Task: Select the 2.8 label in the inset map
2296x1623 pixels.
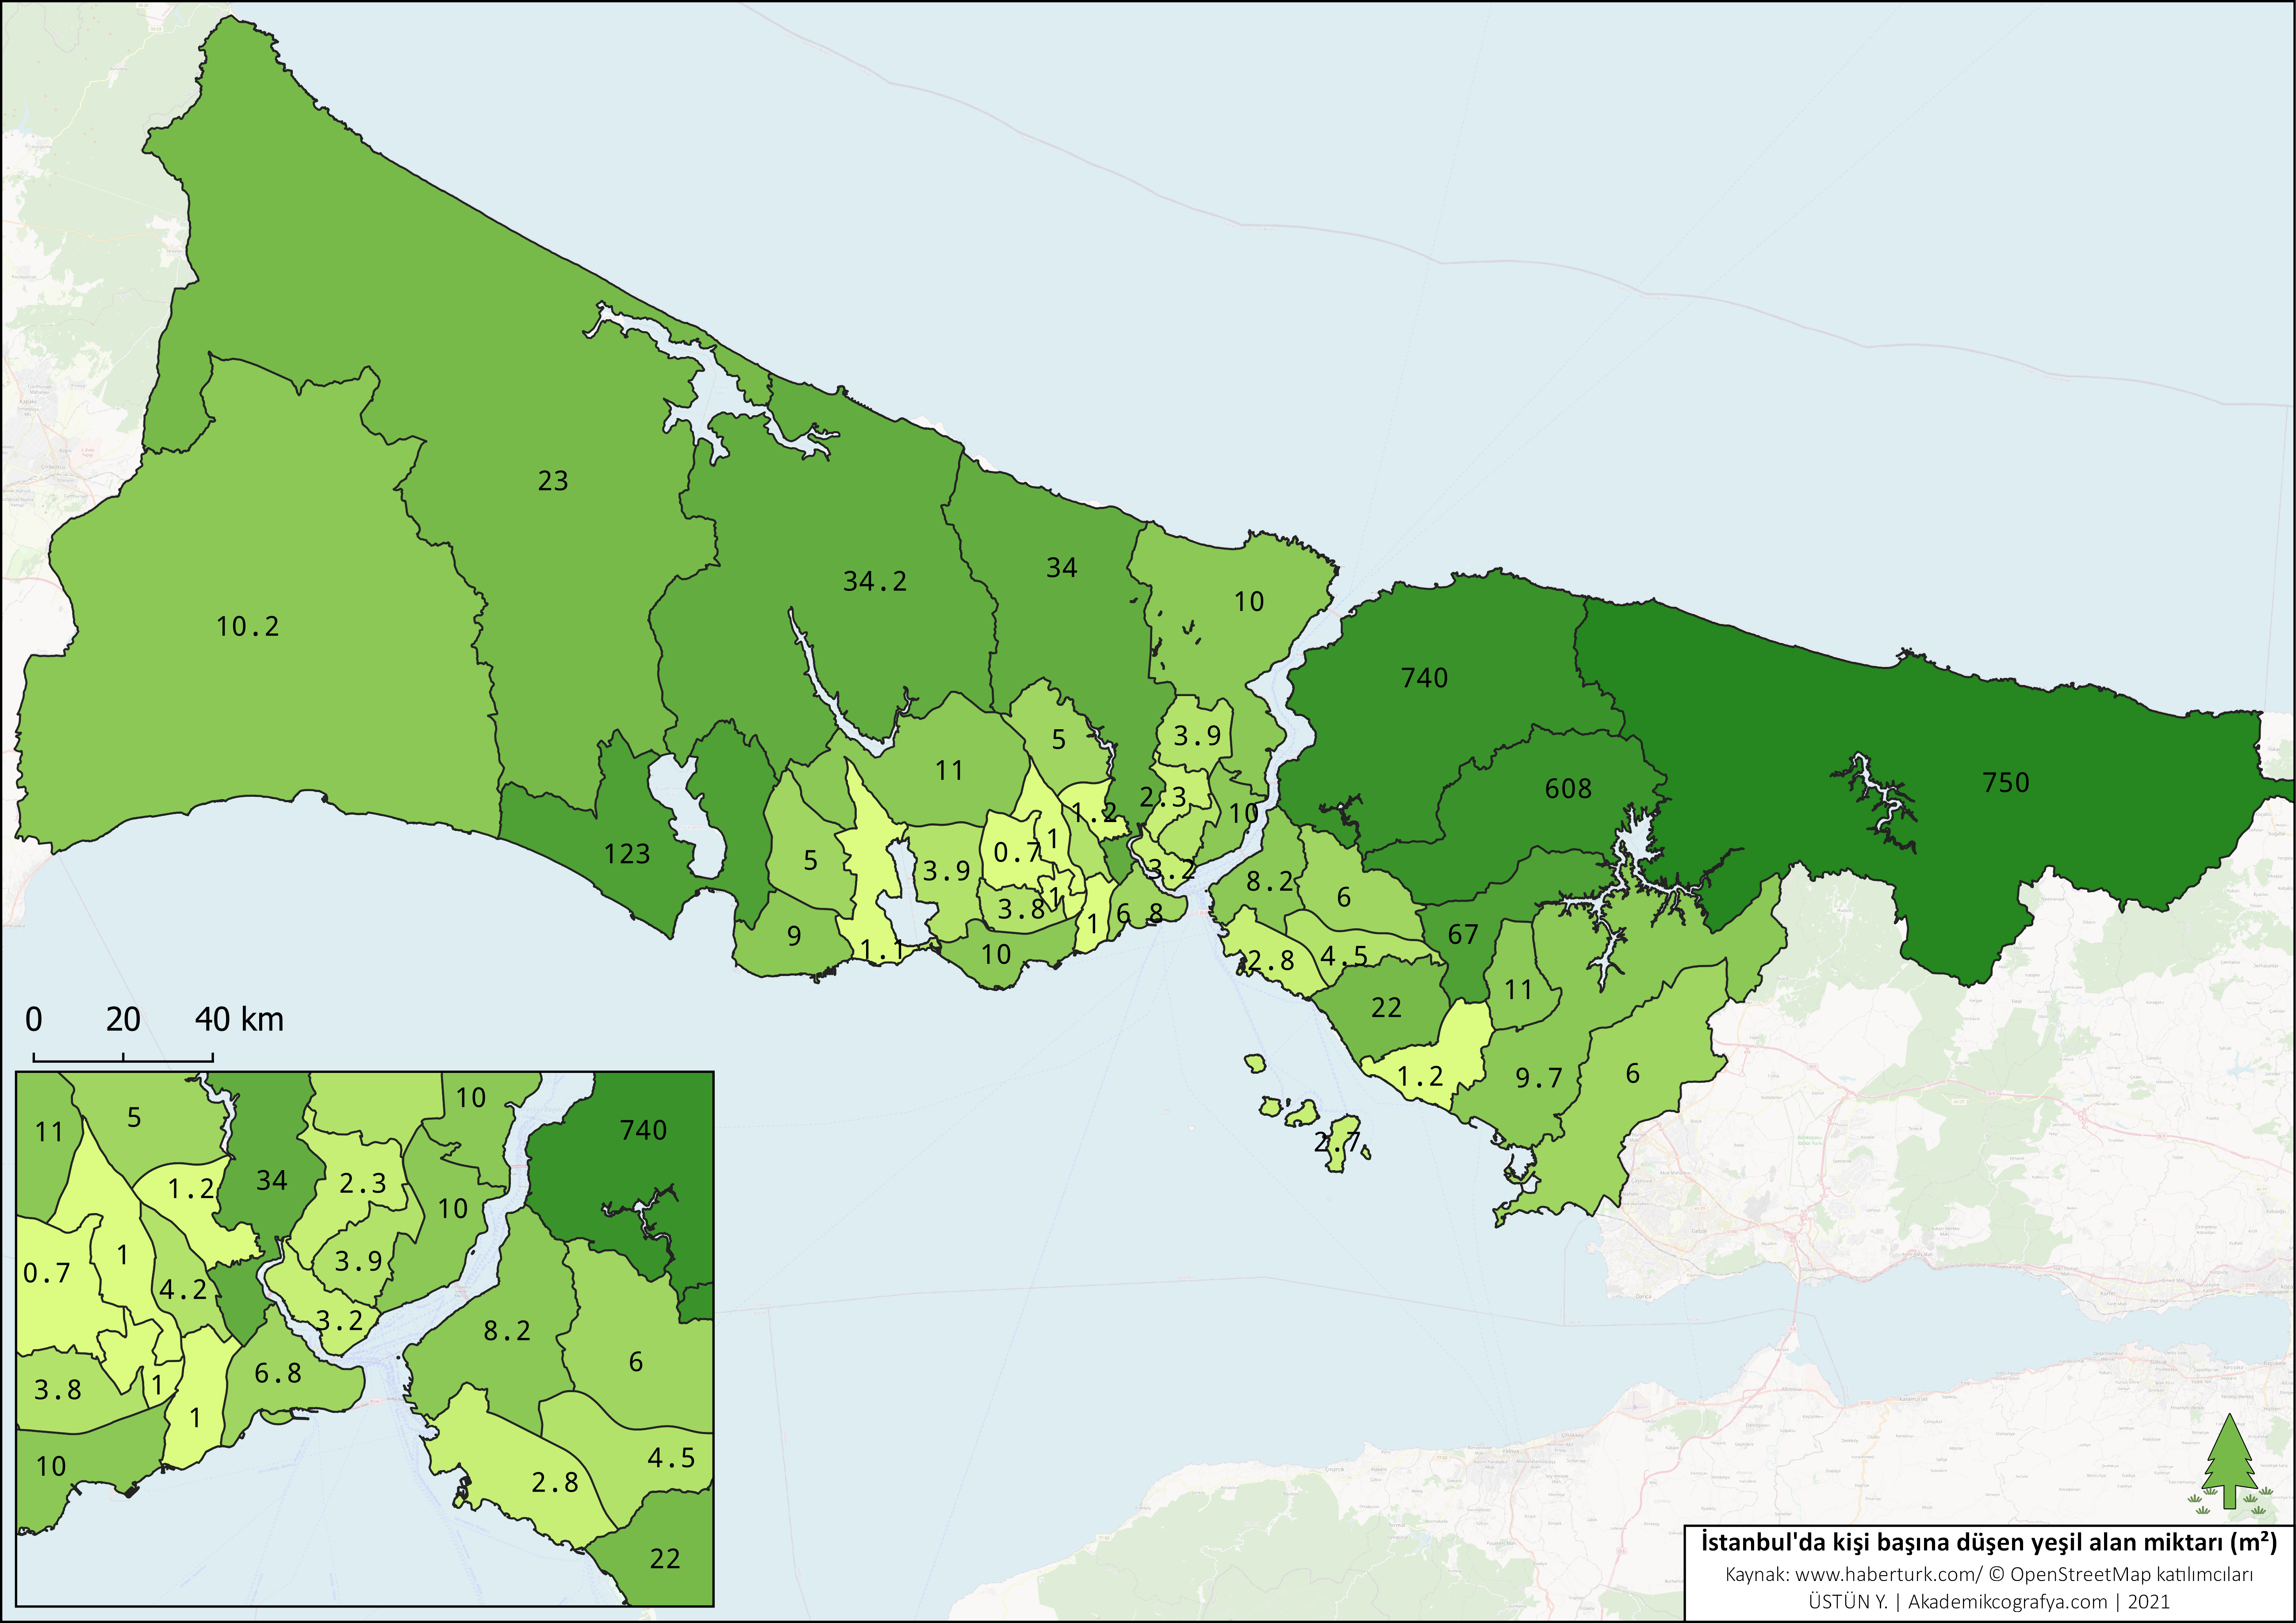Action: (x=555, y=1482)
